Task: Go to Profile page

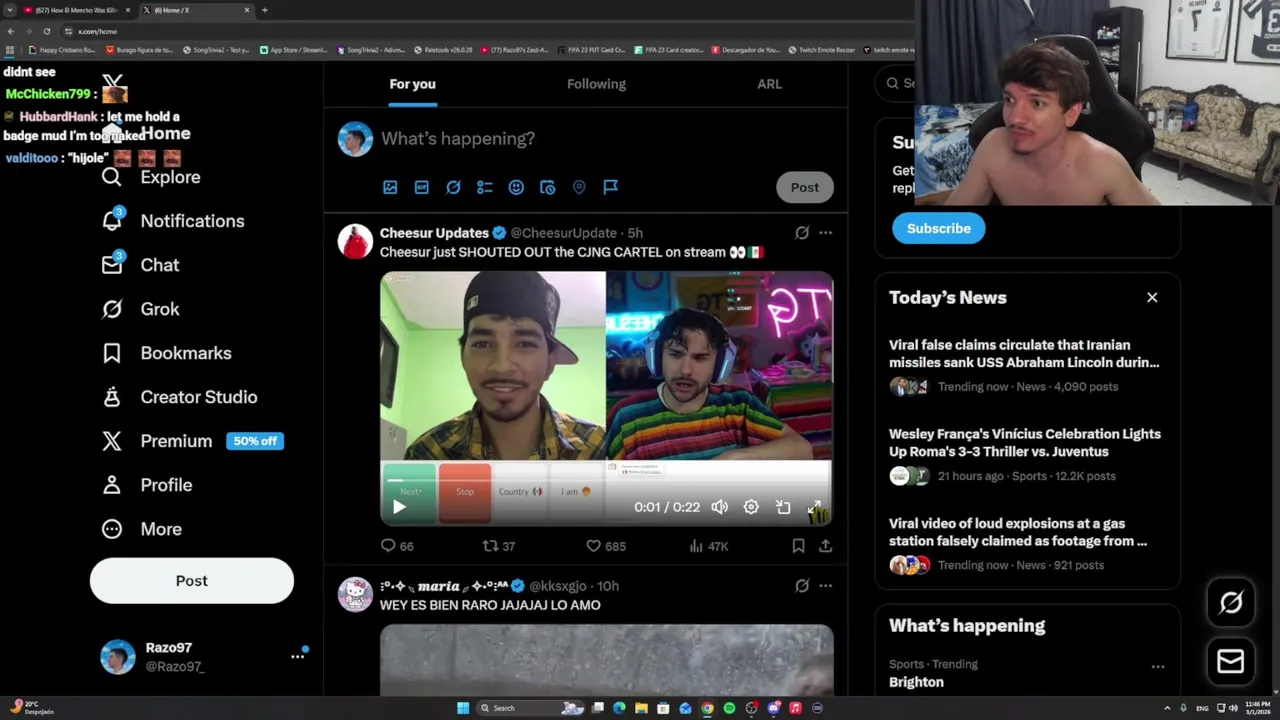Action: [x=146, y=485]
